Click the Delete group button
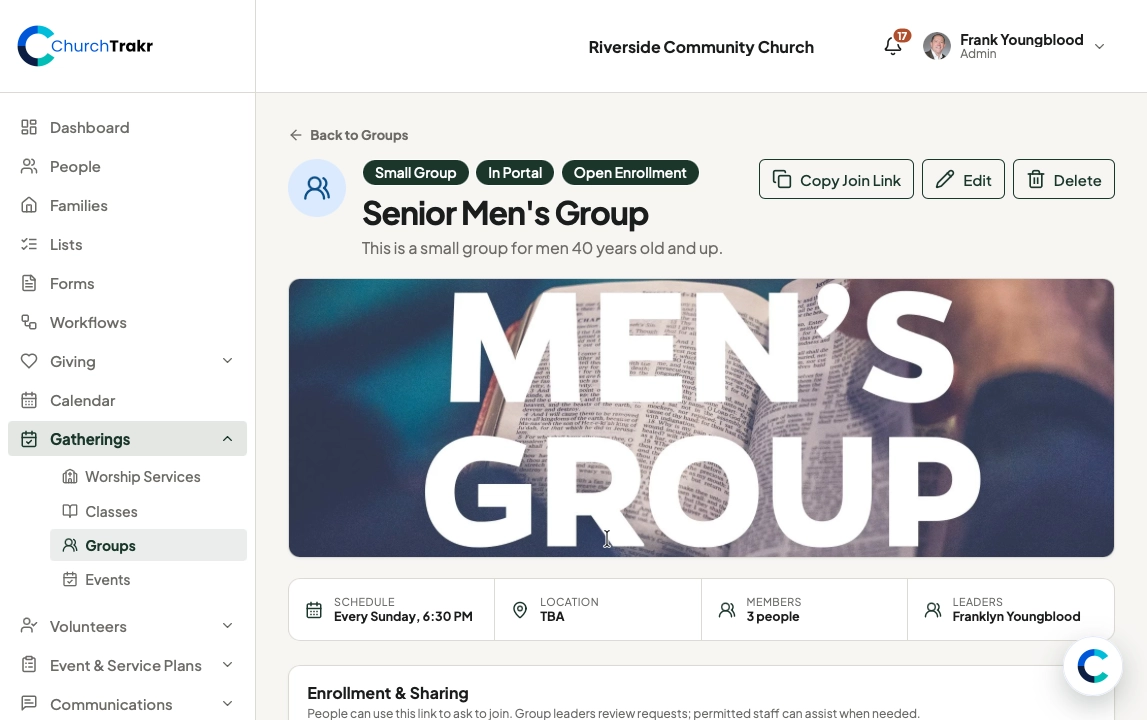 coord(1064,179)
